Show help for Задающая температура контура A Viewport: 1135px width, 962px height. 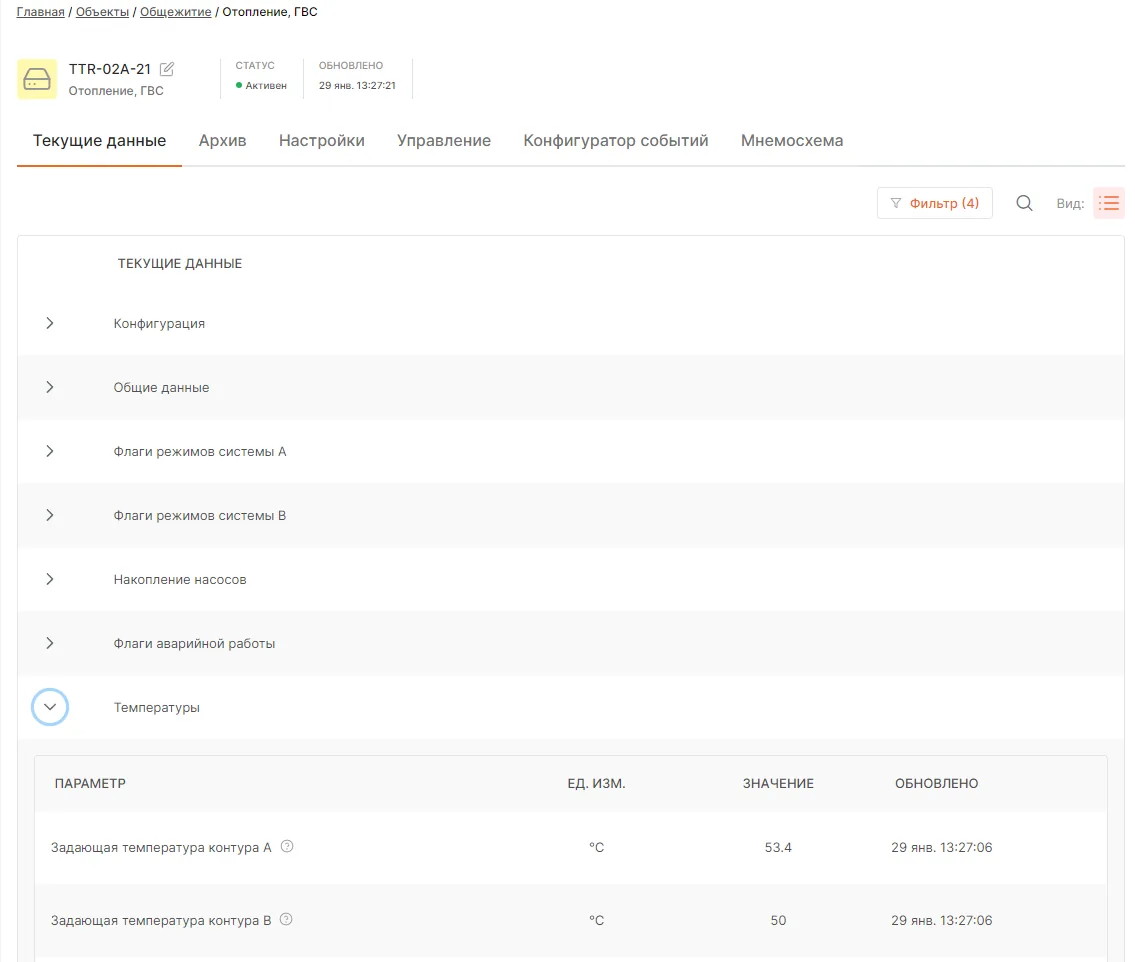[287, 846]
